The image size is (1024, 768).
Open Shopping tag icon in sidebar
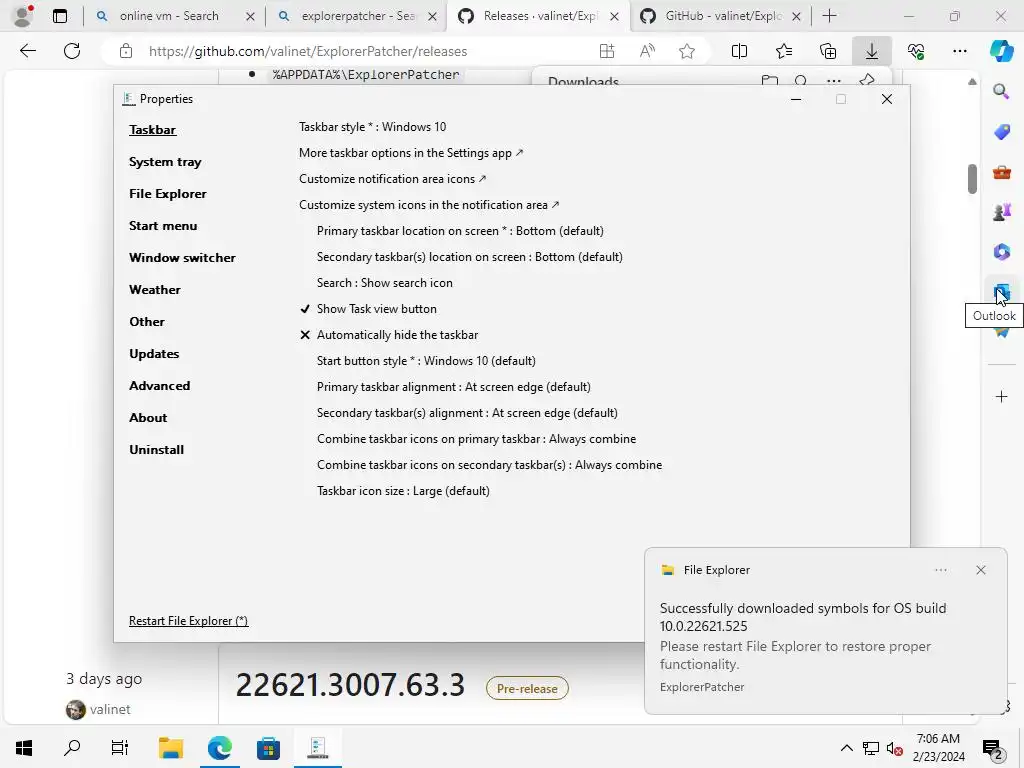[x=1002, y=132]
